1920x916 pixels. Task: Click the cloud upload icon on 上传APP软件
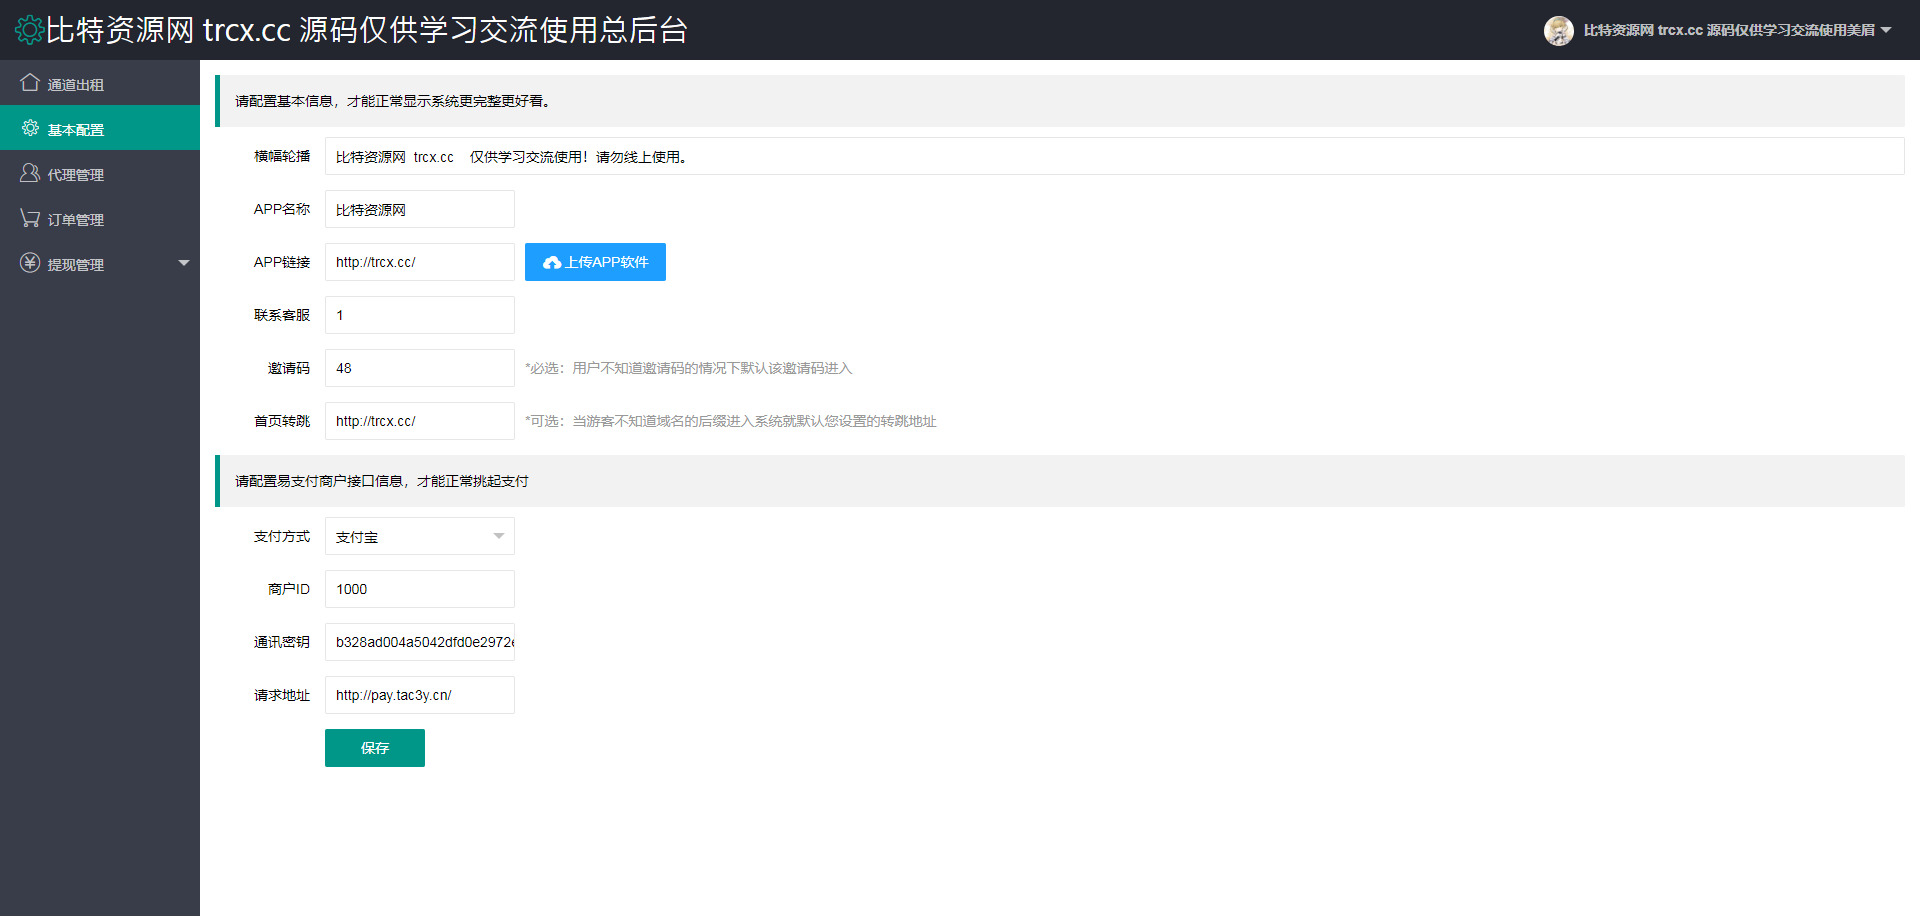[552, 263]
